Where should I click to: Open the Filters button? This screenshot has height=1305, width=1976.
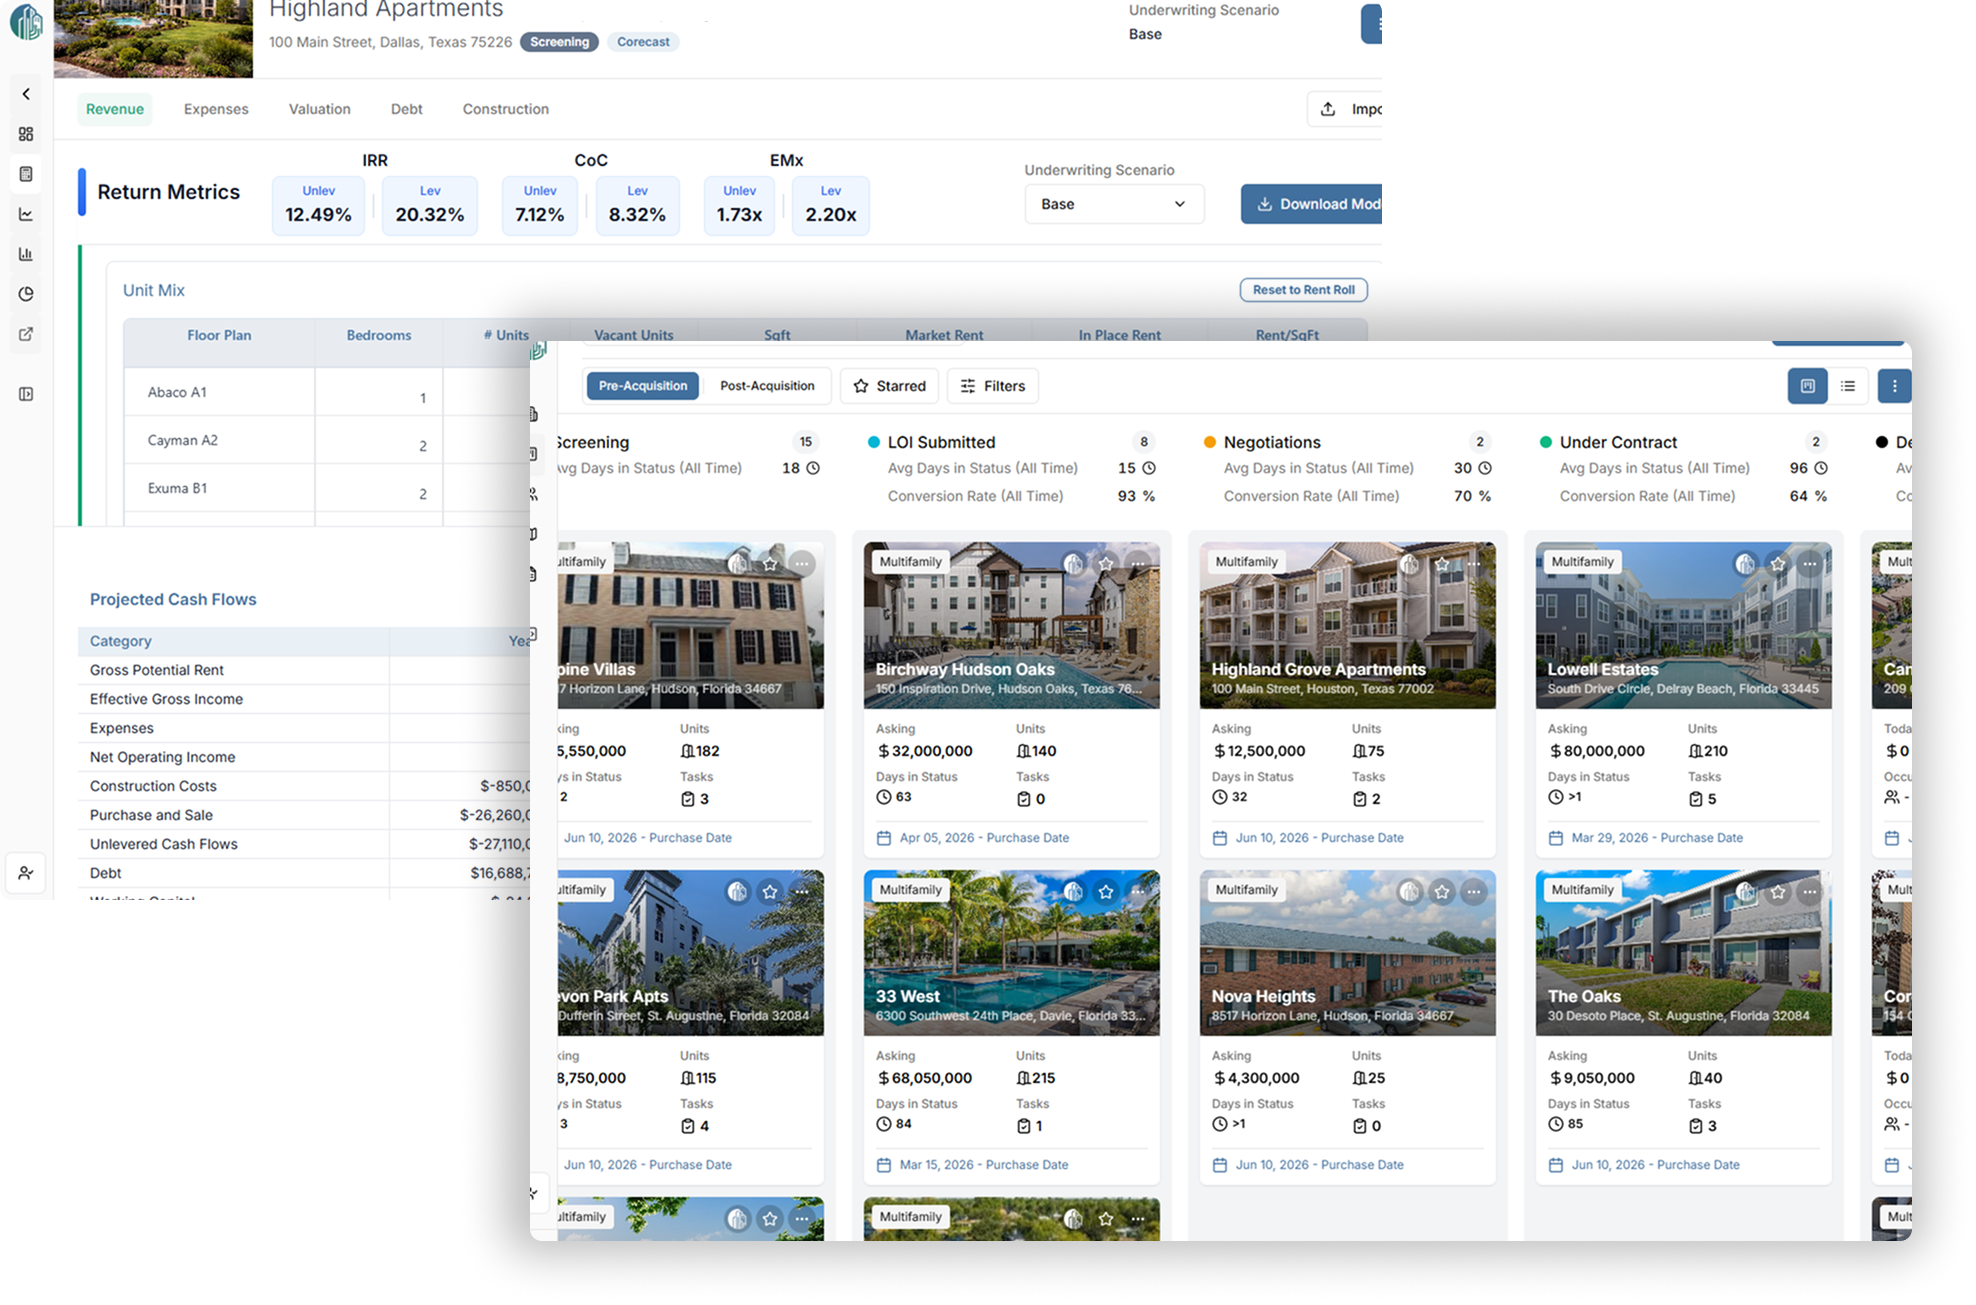[x=992, y=386]
